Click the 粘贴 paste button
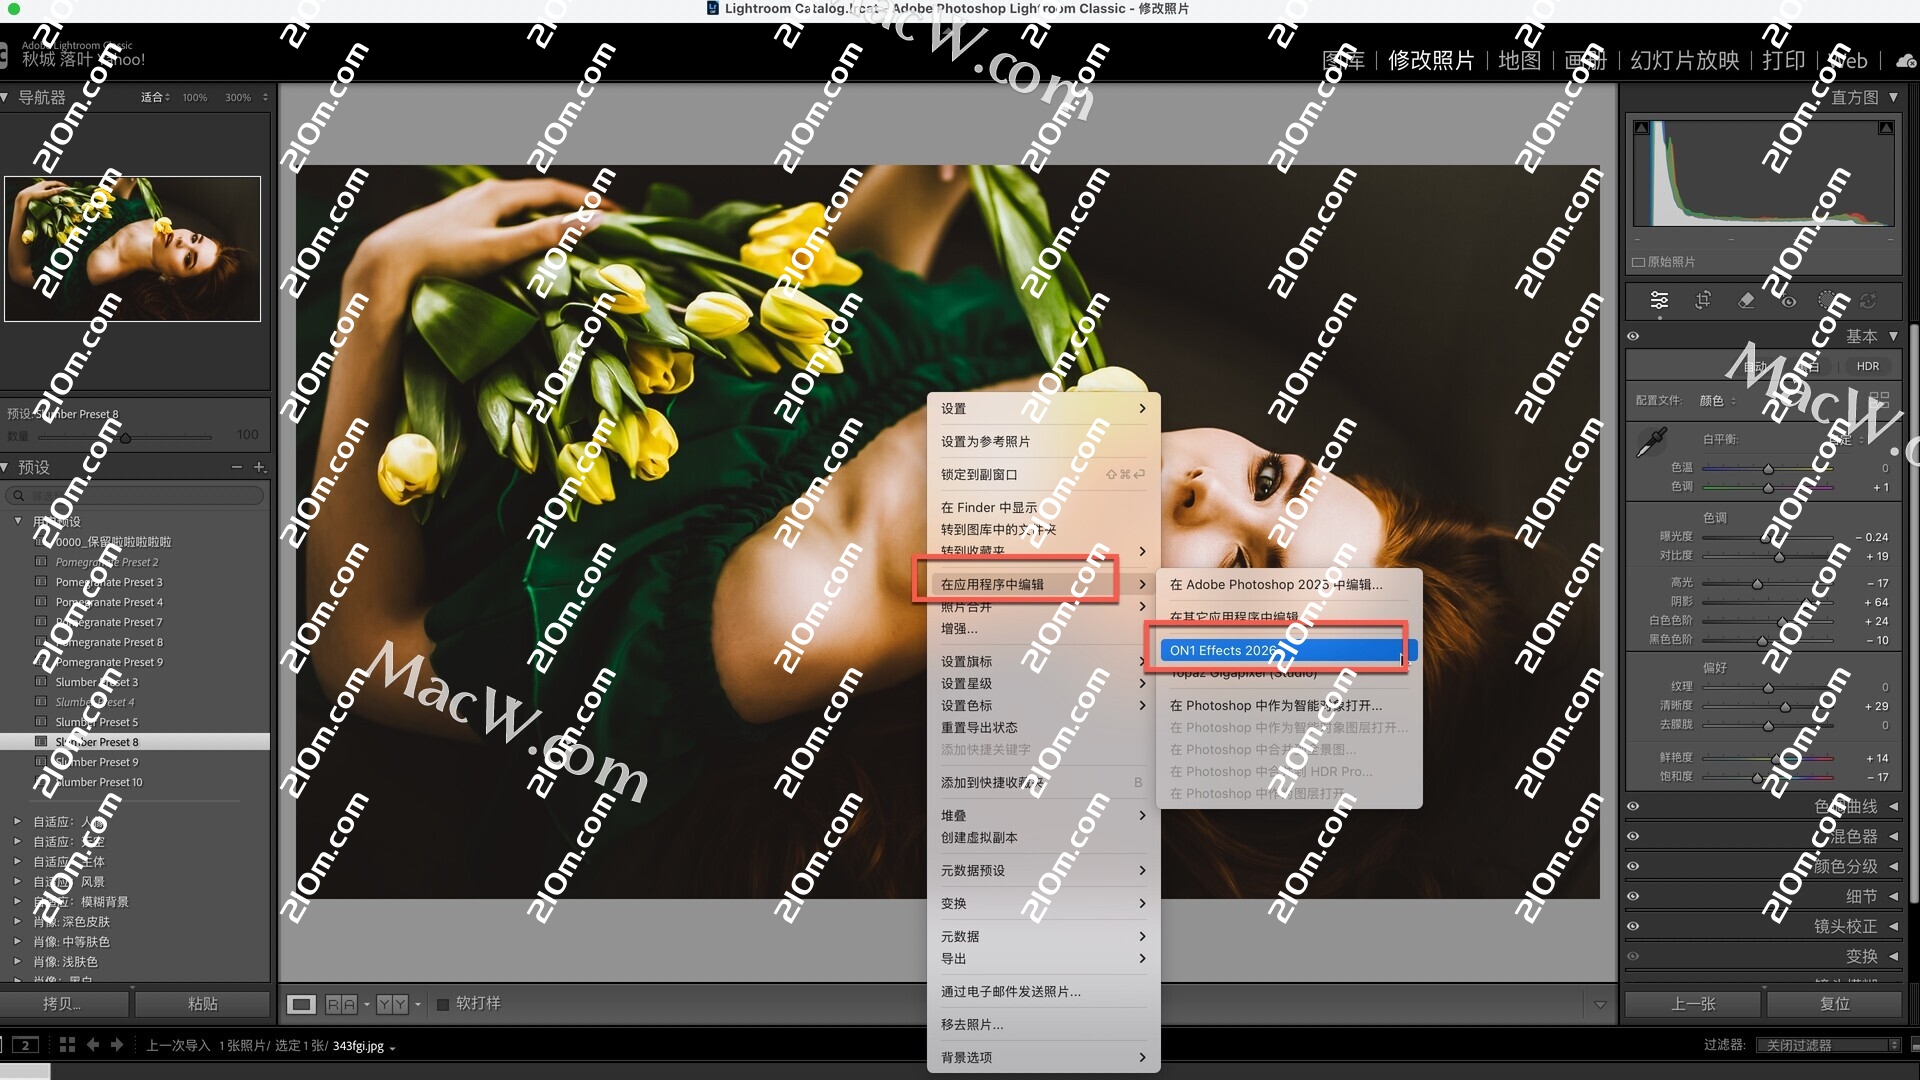Image resolution: width=1920 pixels, height=1080 pixels. tap(202, 1003)
